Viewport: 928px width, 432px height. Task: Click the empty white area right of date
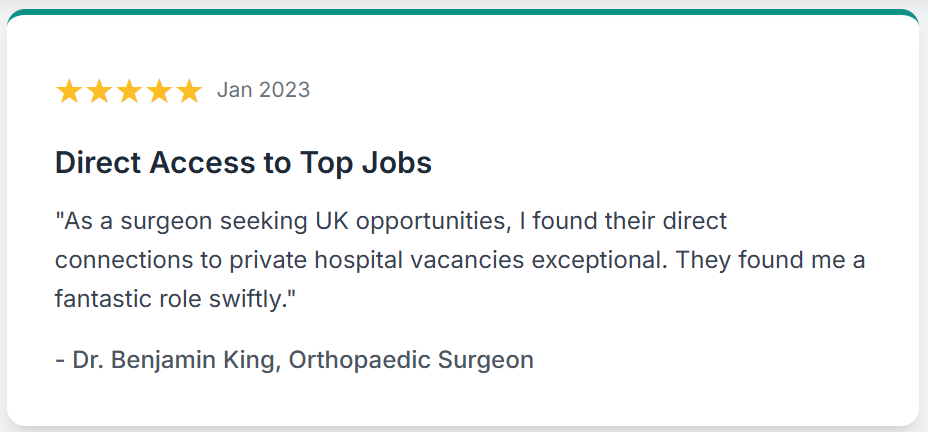592,90
